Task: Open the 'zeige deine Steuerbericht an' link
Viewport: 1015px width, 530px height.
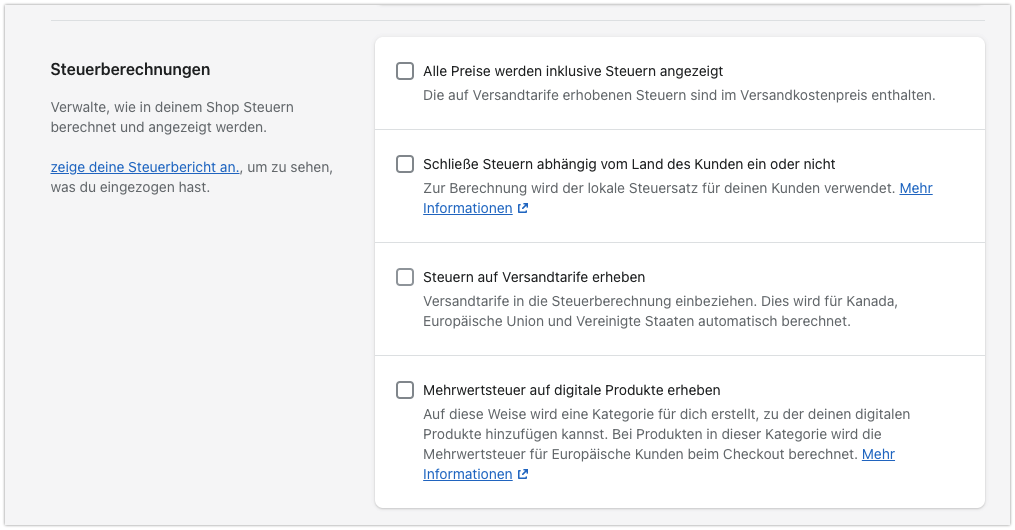Action: tap(146, 168)
